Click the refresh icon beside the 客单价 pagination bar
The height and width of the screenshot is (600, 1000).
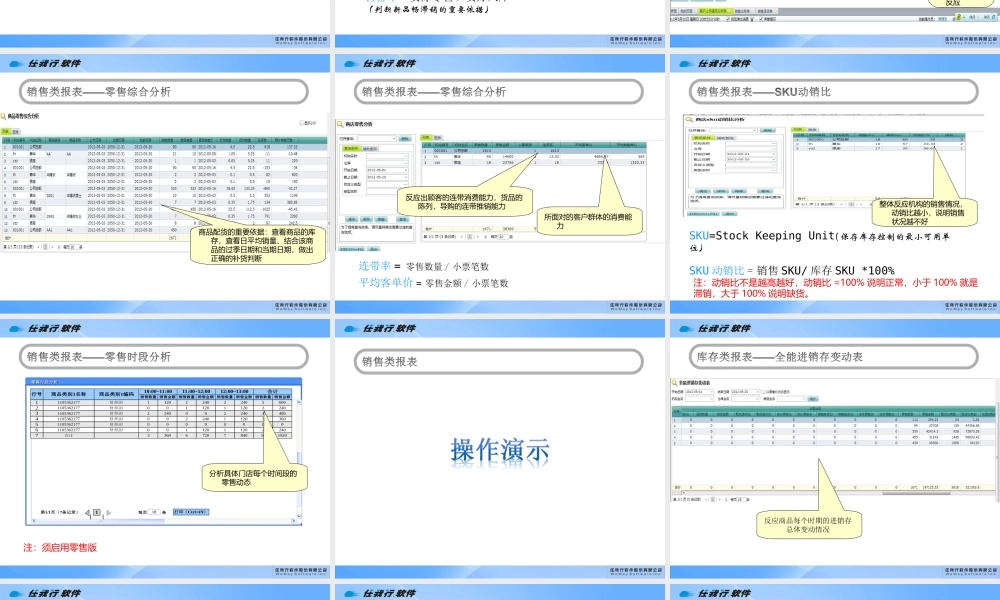click(x=485, y=236)
